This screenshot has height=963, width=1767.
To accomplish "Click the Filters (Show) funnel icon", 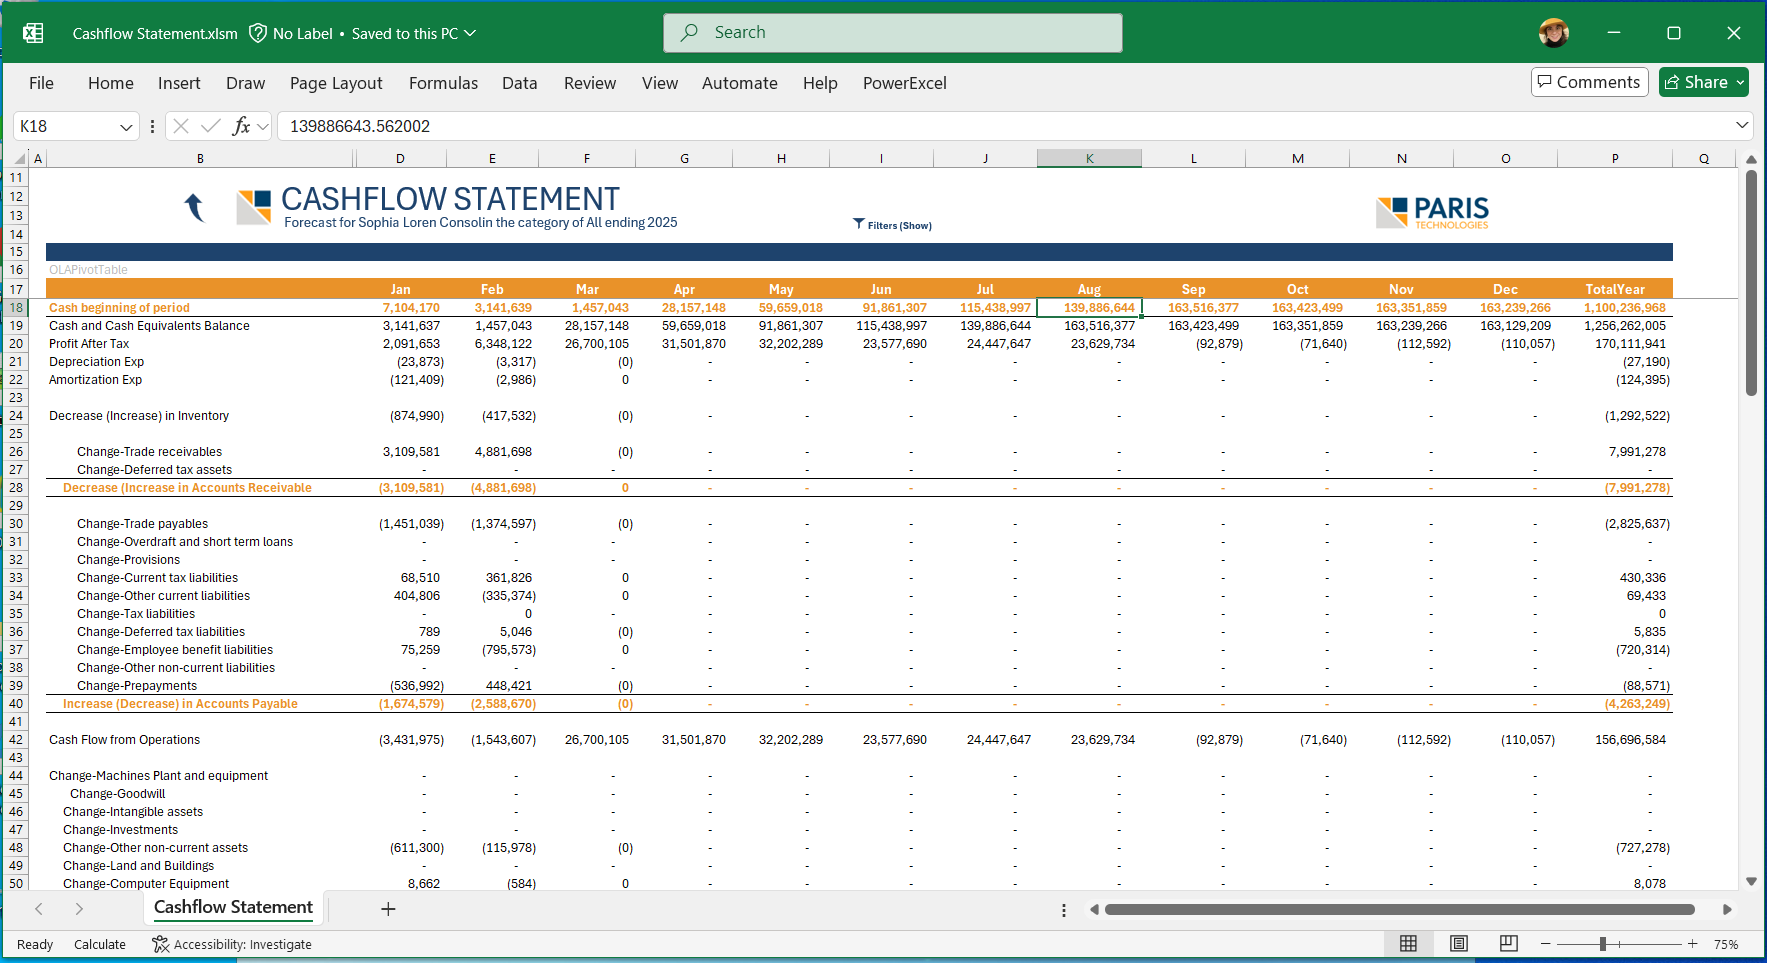I will click(858, 224).
